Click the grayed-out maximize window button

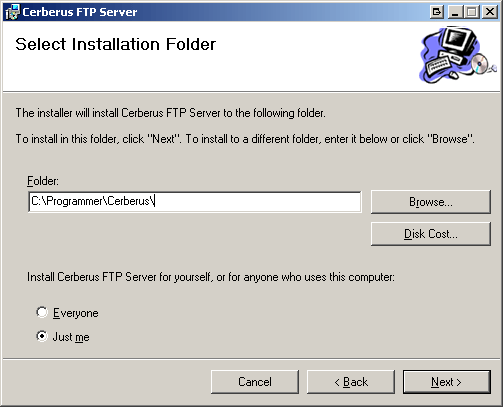pos(472,12)
